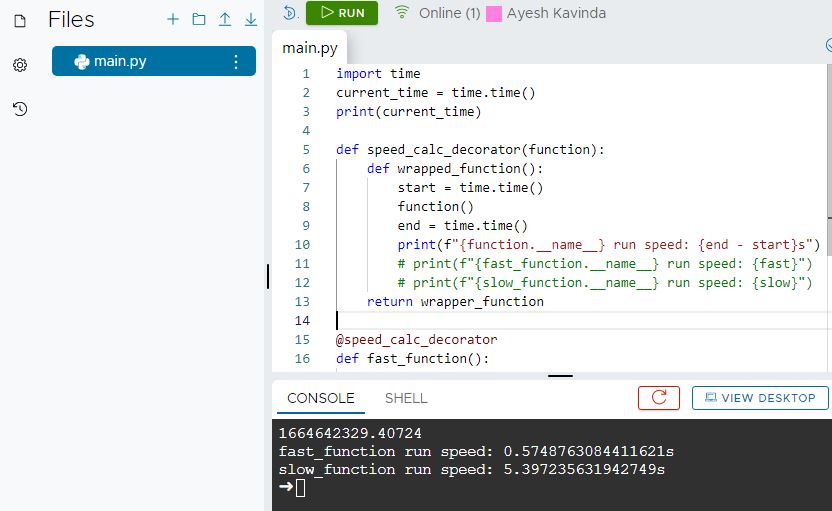Click the console prompt cursor
Image resolution: width=832 pixels, height=511 pixels.
coord(300,488)
